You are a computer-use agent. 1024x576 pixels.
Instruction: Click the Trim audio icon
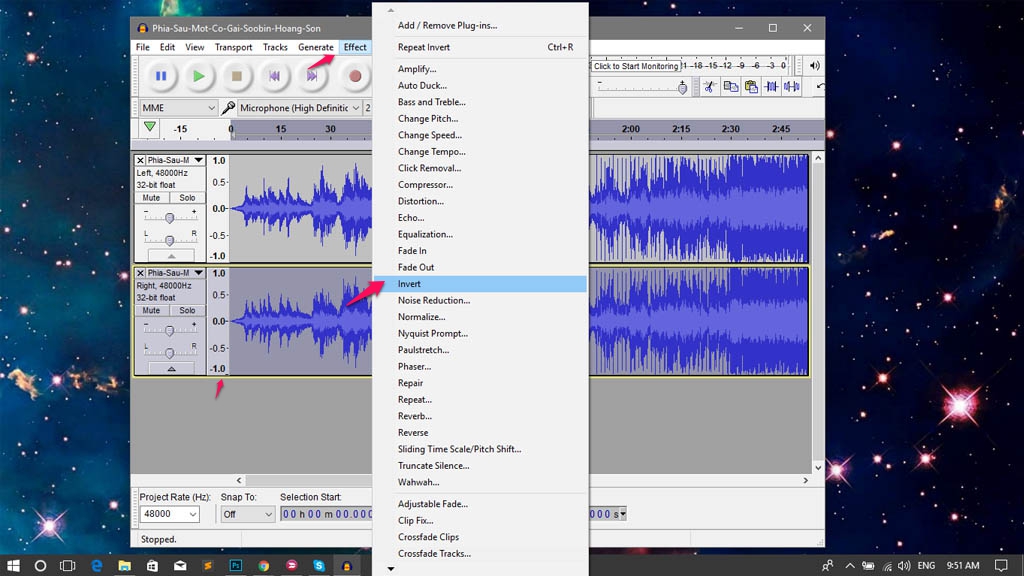(772, 87)
